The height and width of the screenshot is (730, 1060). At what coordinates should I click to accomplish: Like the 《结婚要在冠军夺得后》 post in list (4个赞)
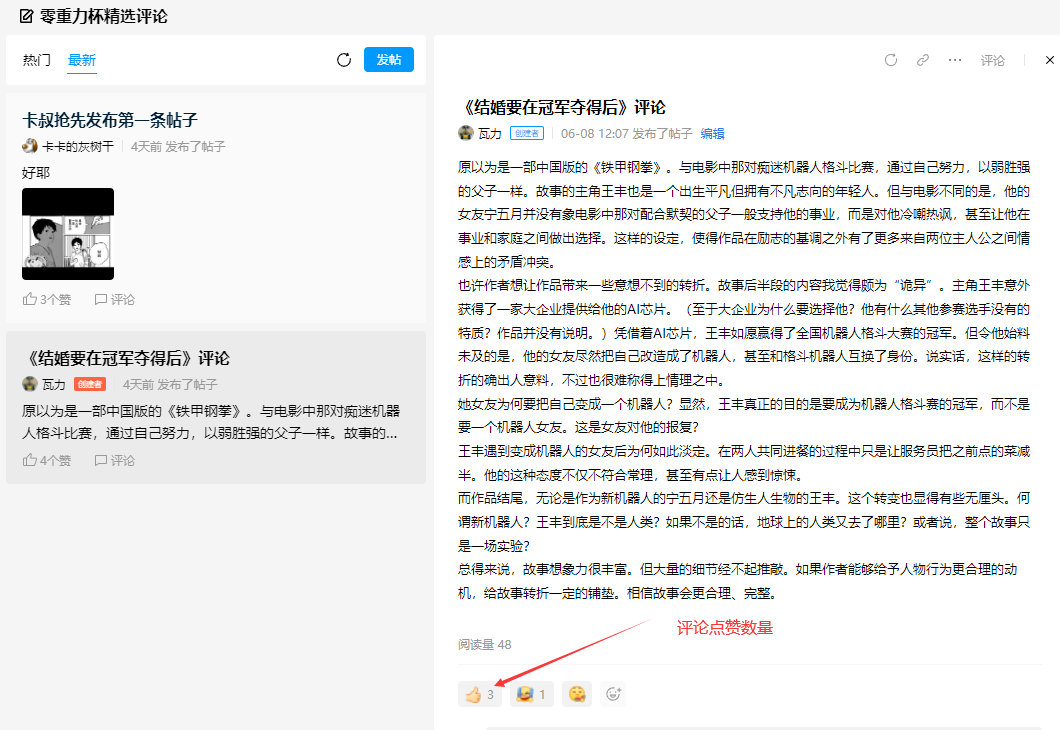click(47, 461)
